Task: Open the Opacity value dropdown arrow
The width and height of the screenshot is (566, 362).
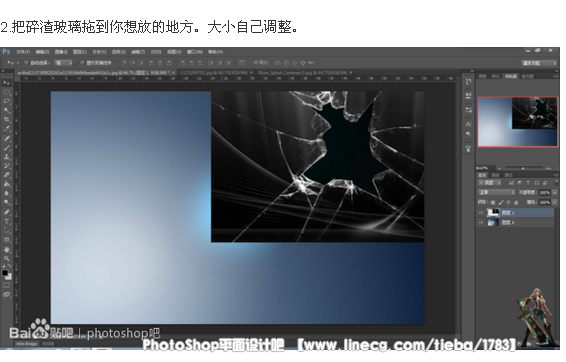Action: pos(555,192)
